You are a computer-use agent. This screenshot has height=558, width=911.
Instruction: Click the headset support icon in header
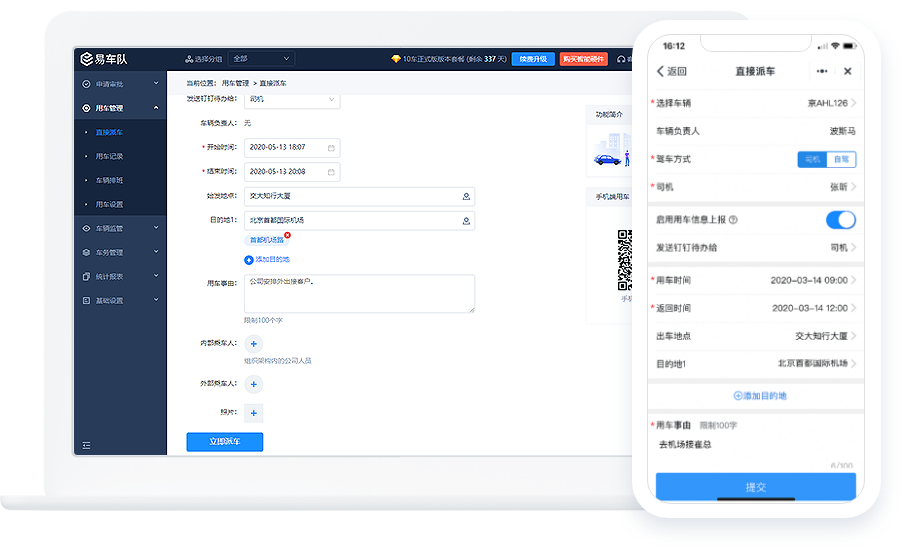click(x=621, y=59)
